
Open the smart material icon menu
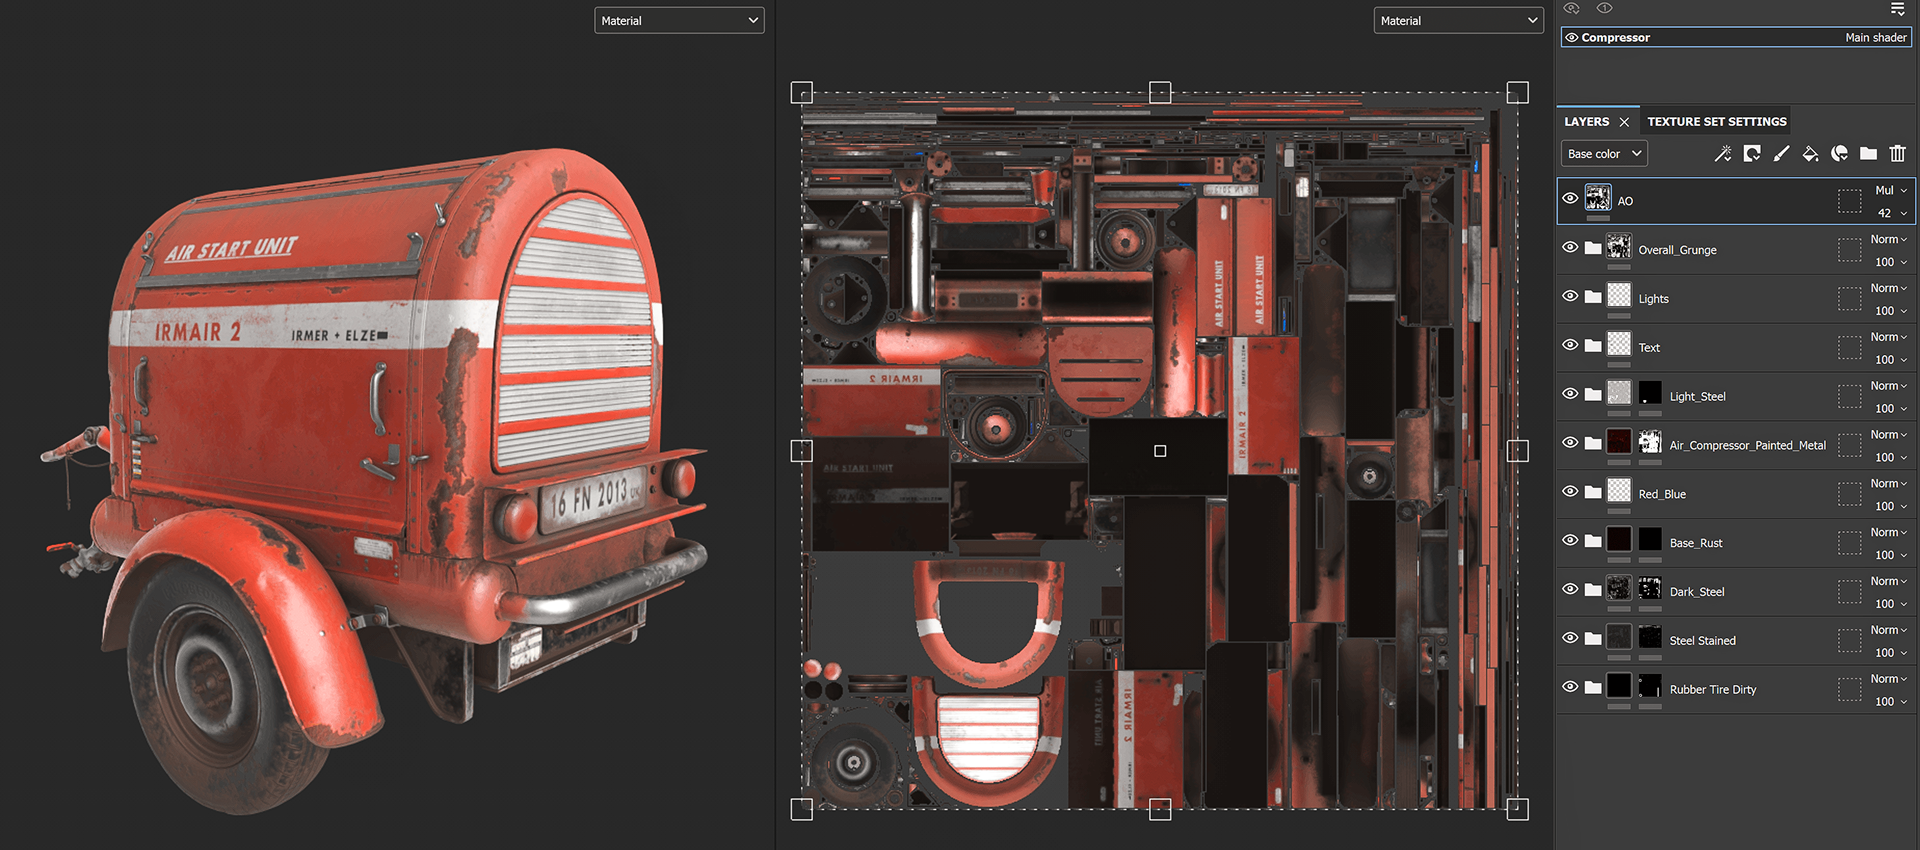[x=1839, y=154]
